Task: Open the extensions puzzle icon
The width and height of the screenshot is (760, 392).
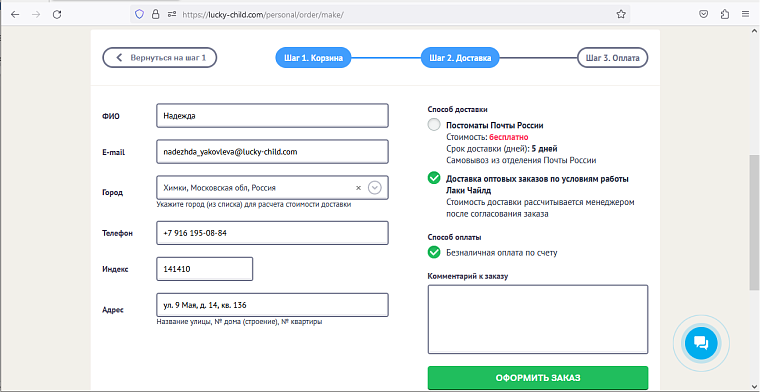Action: pyautogui.click(x=725, y=15)
